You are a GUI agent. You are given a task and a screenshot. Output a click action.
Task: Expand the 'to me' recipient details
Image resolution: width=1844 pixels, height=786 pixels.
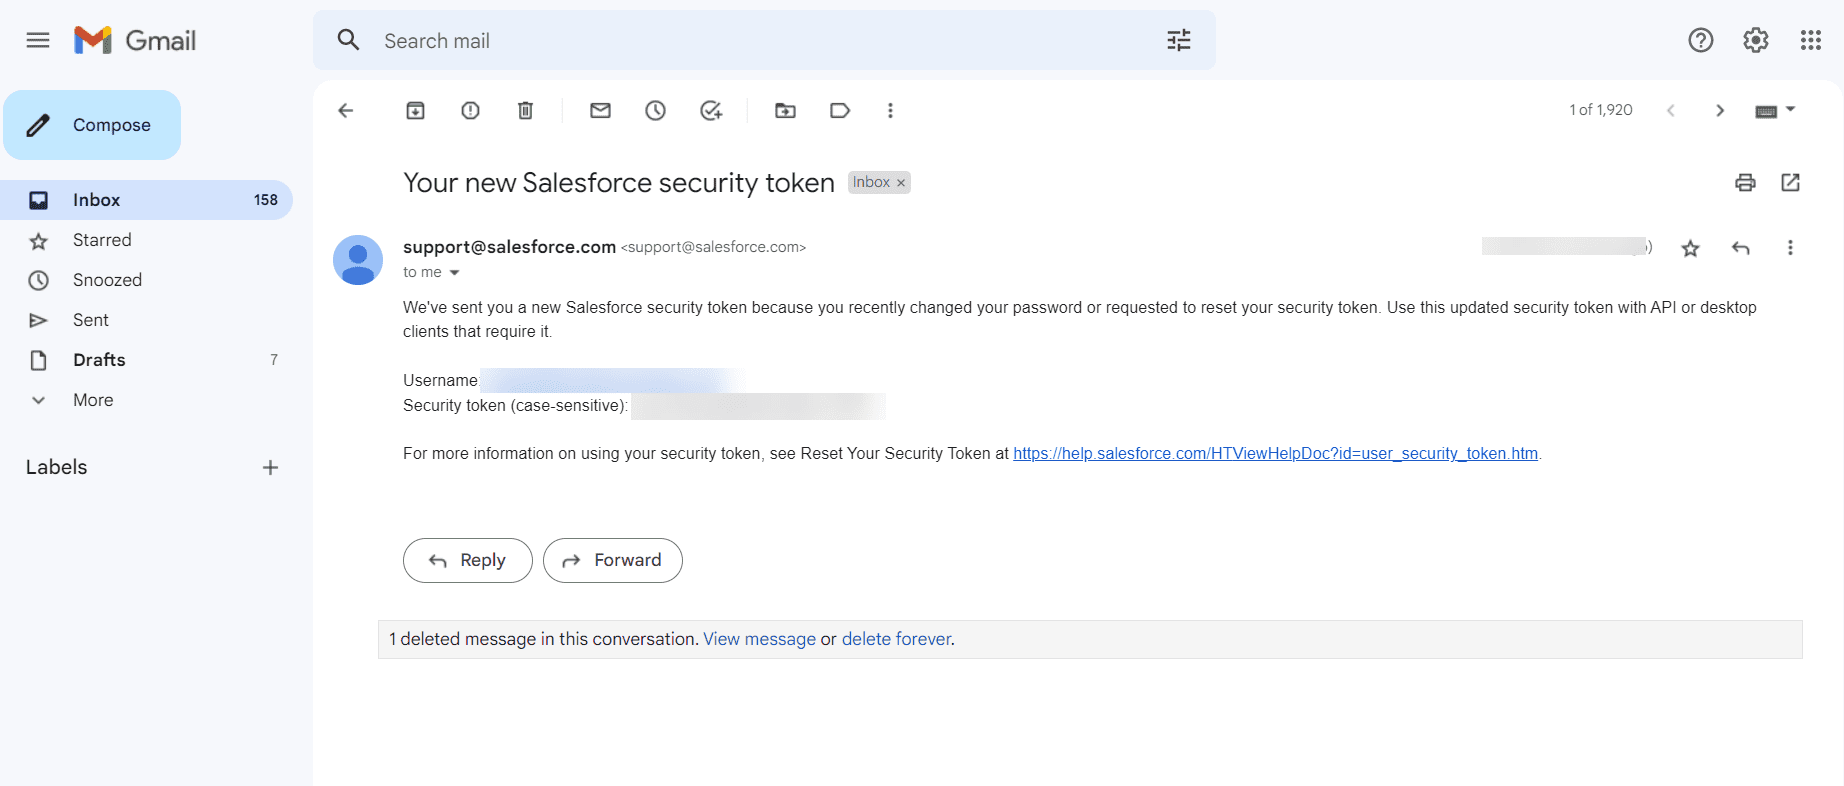454,273
